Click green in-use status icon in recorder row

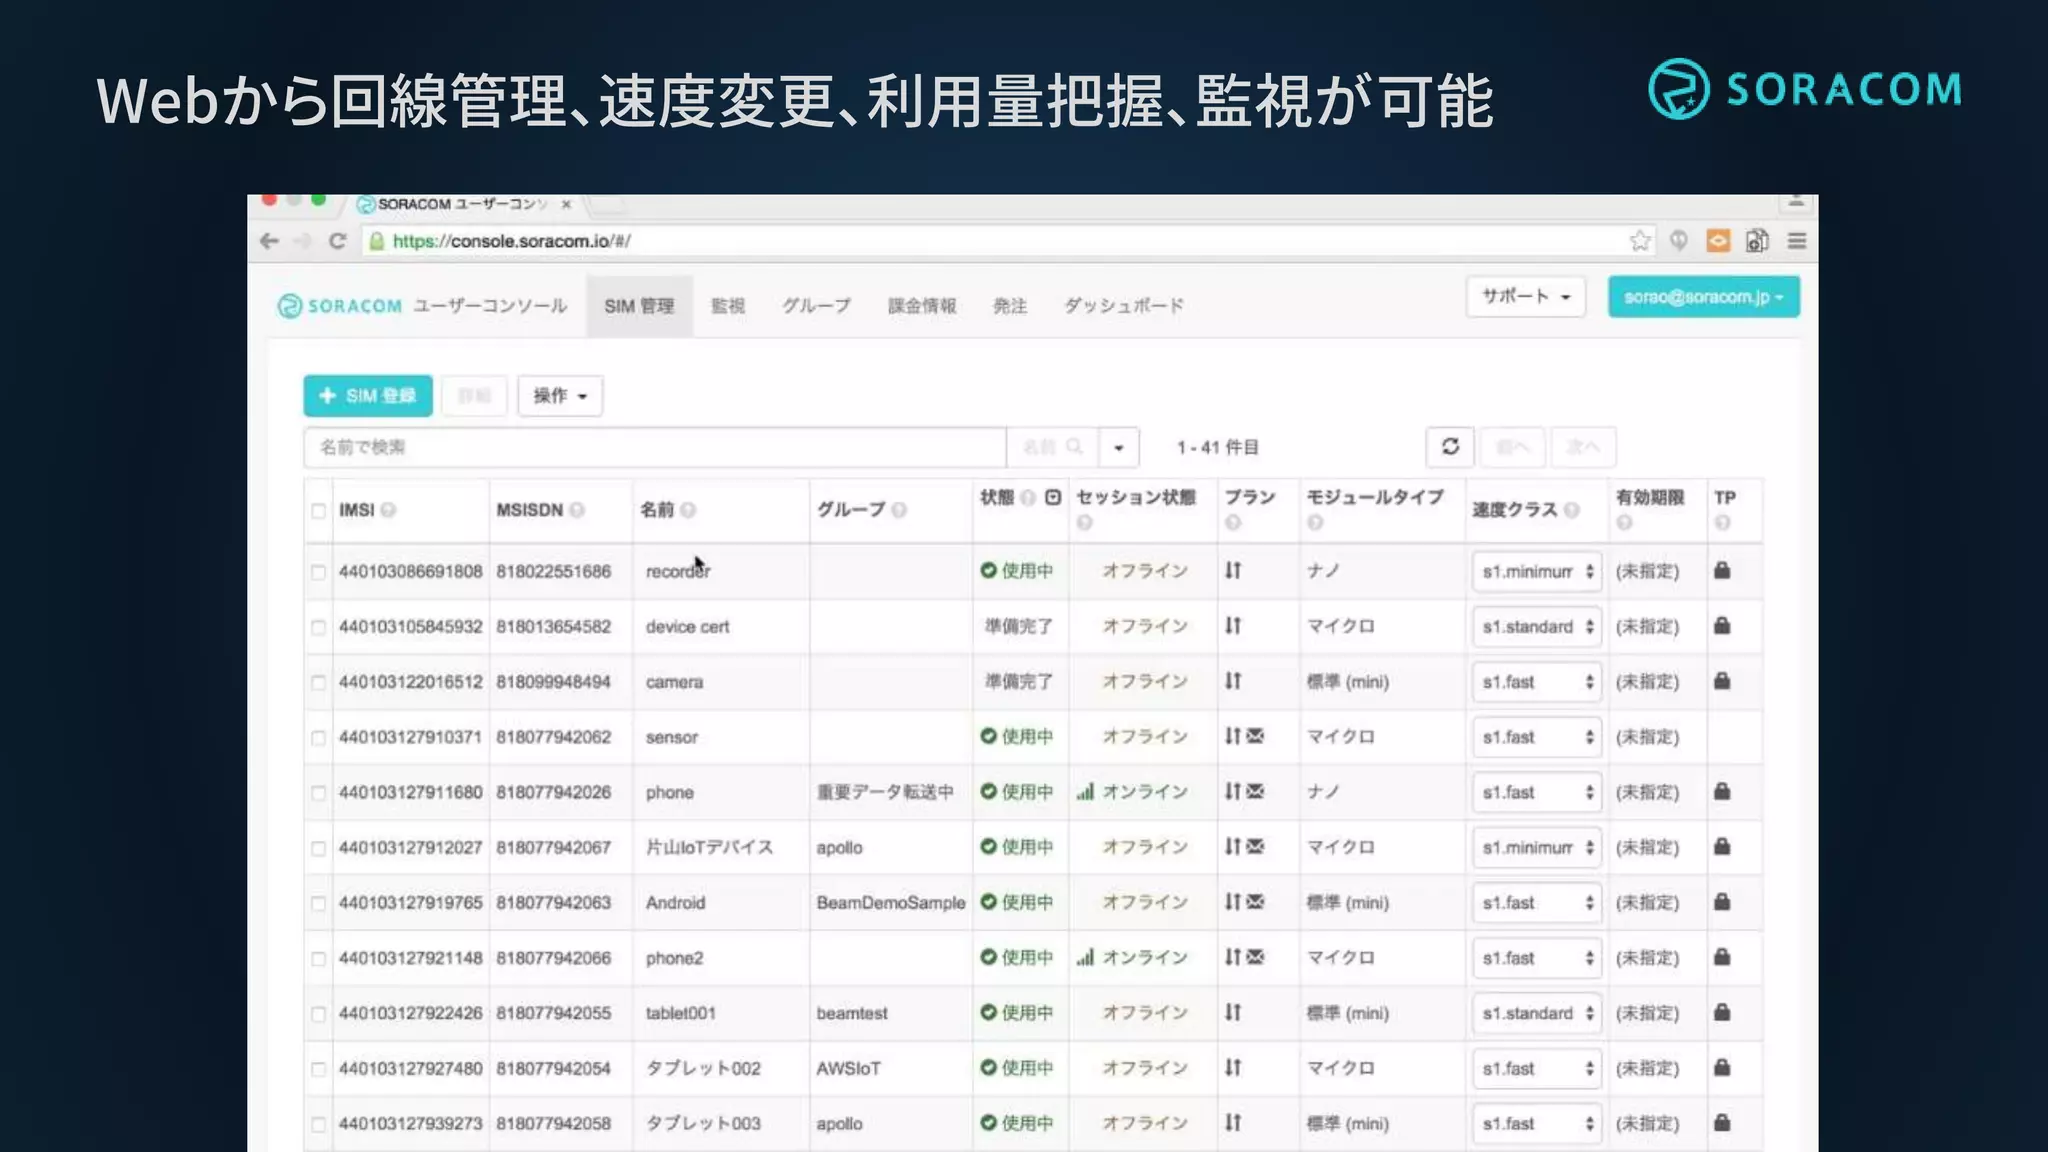pos(988,571)
